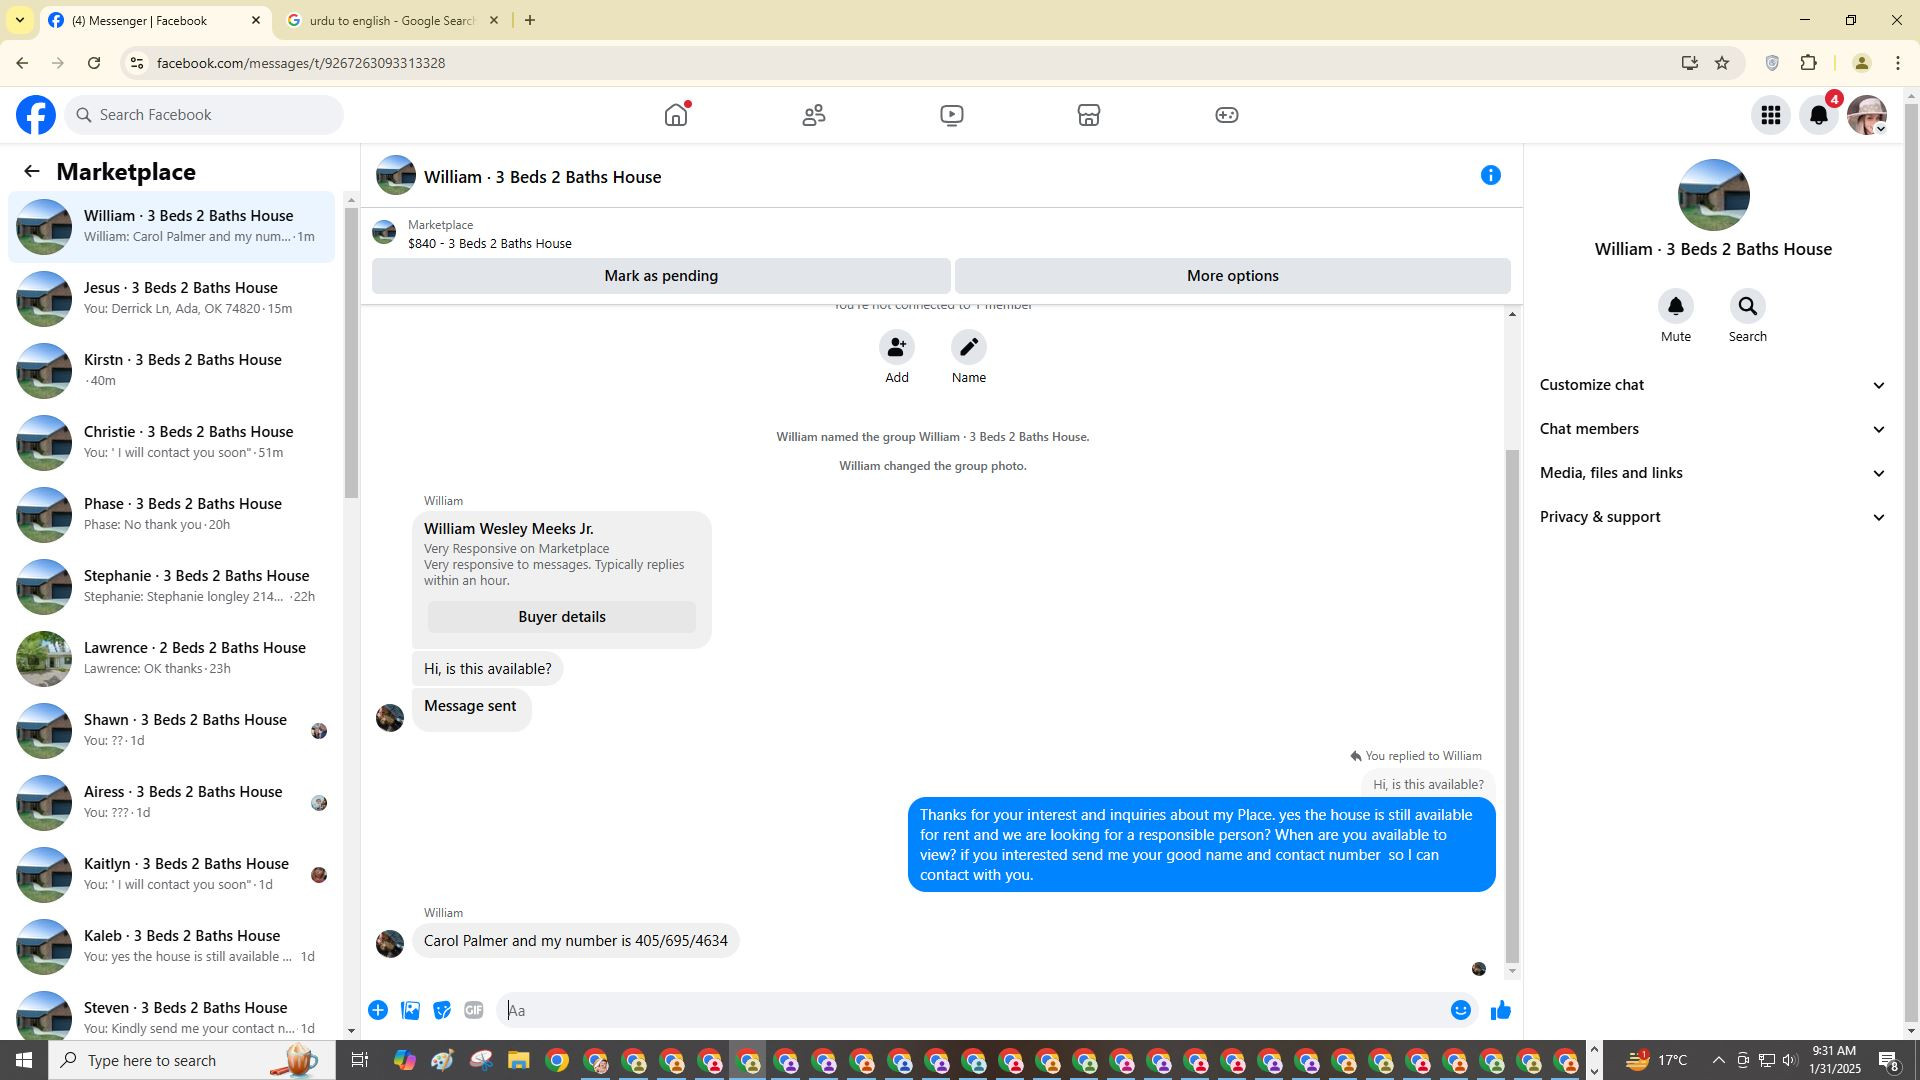The image size is (1920, 1080).
Task: Open Airess 3 Beds 2 Baths House chat
Action: 172,803
